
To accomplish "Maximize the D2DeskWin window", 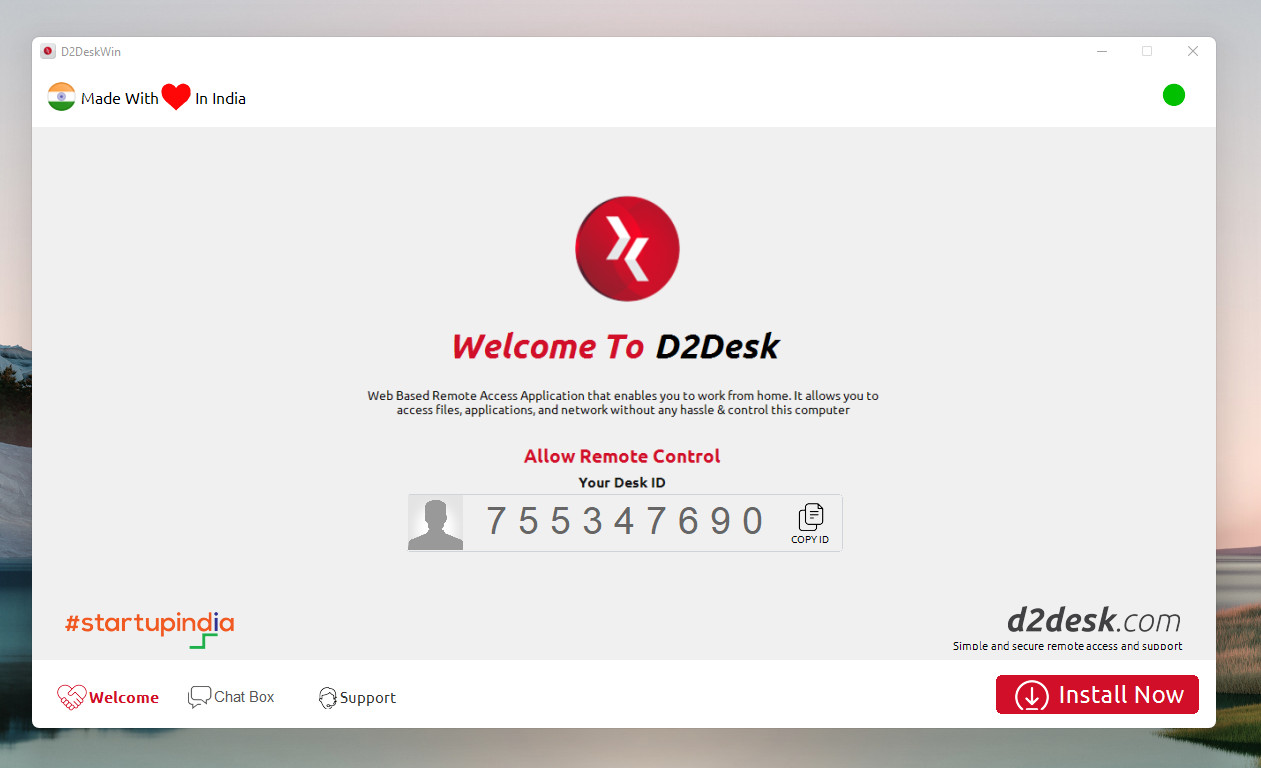I will pyautogui.click(x=1147, y=51).
